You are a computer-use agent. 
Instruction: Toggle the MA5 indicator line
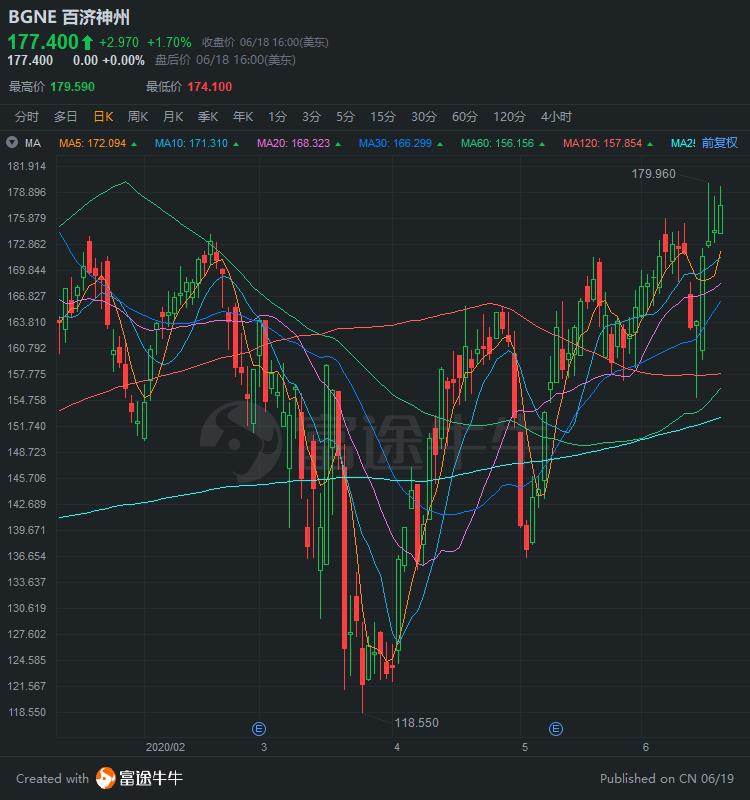(92, 143)
